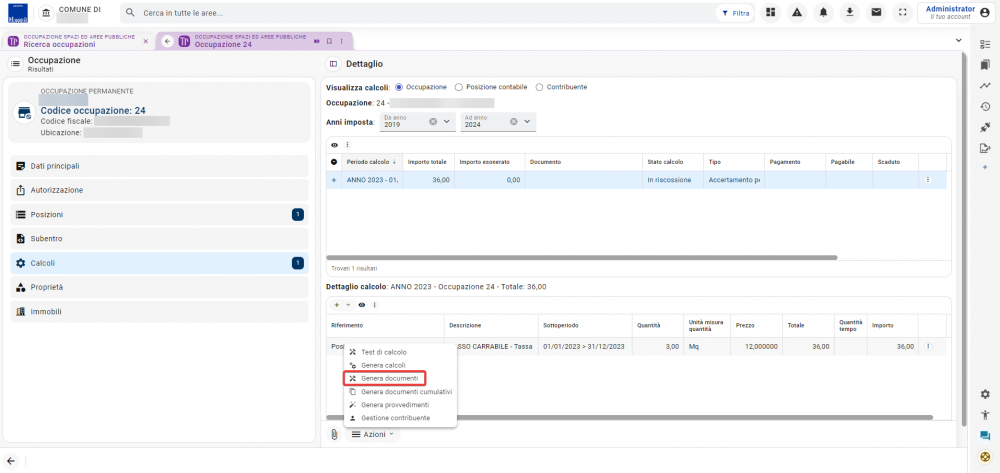This screenshot has height=473, width=1000.
Task: Click the detail table horizontal scrollbar
Action: (629, 418)
